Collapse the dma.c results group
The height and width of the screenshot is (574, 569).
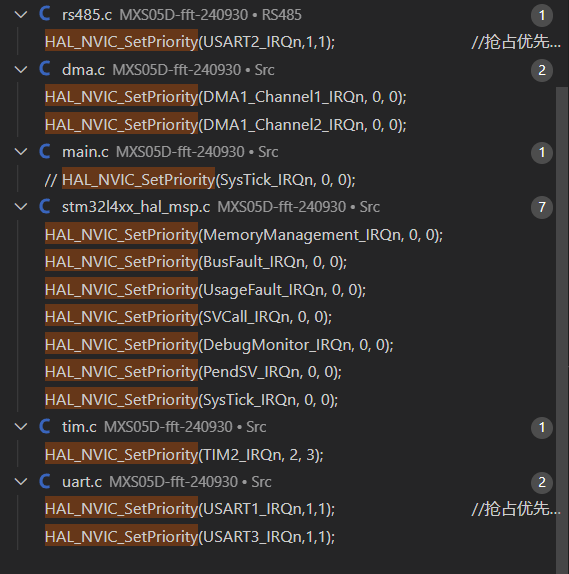coord(21,70)
